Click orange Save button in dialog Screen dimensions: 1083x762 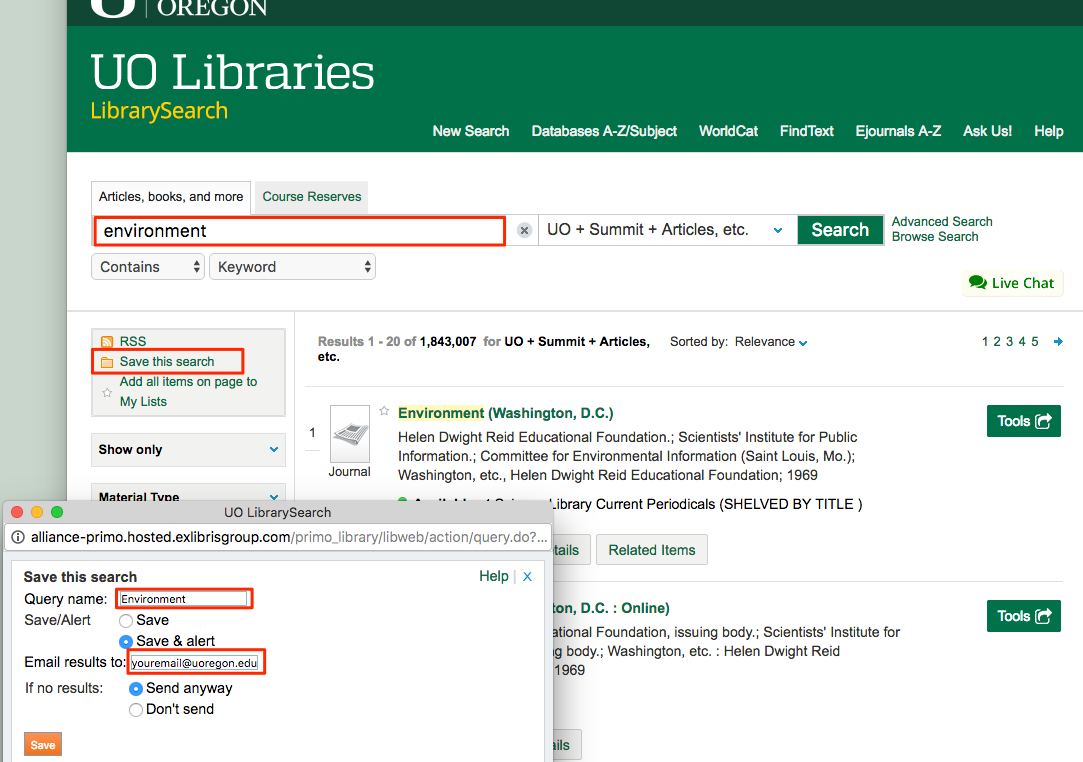[43, 745]
